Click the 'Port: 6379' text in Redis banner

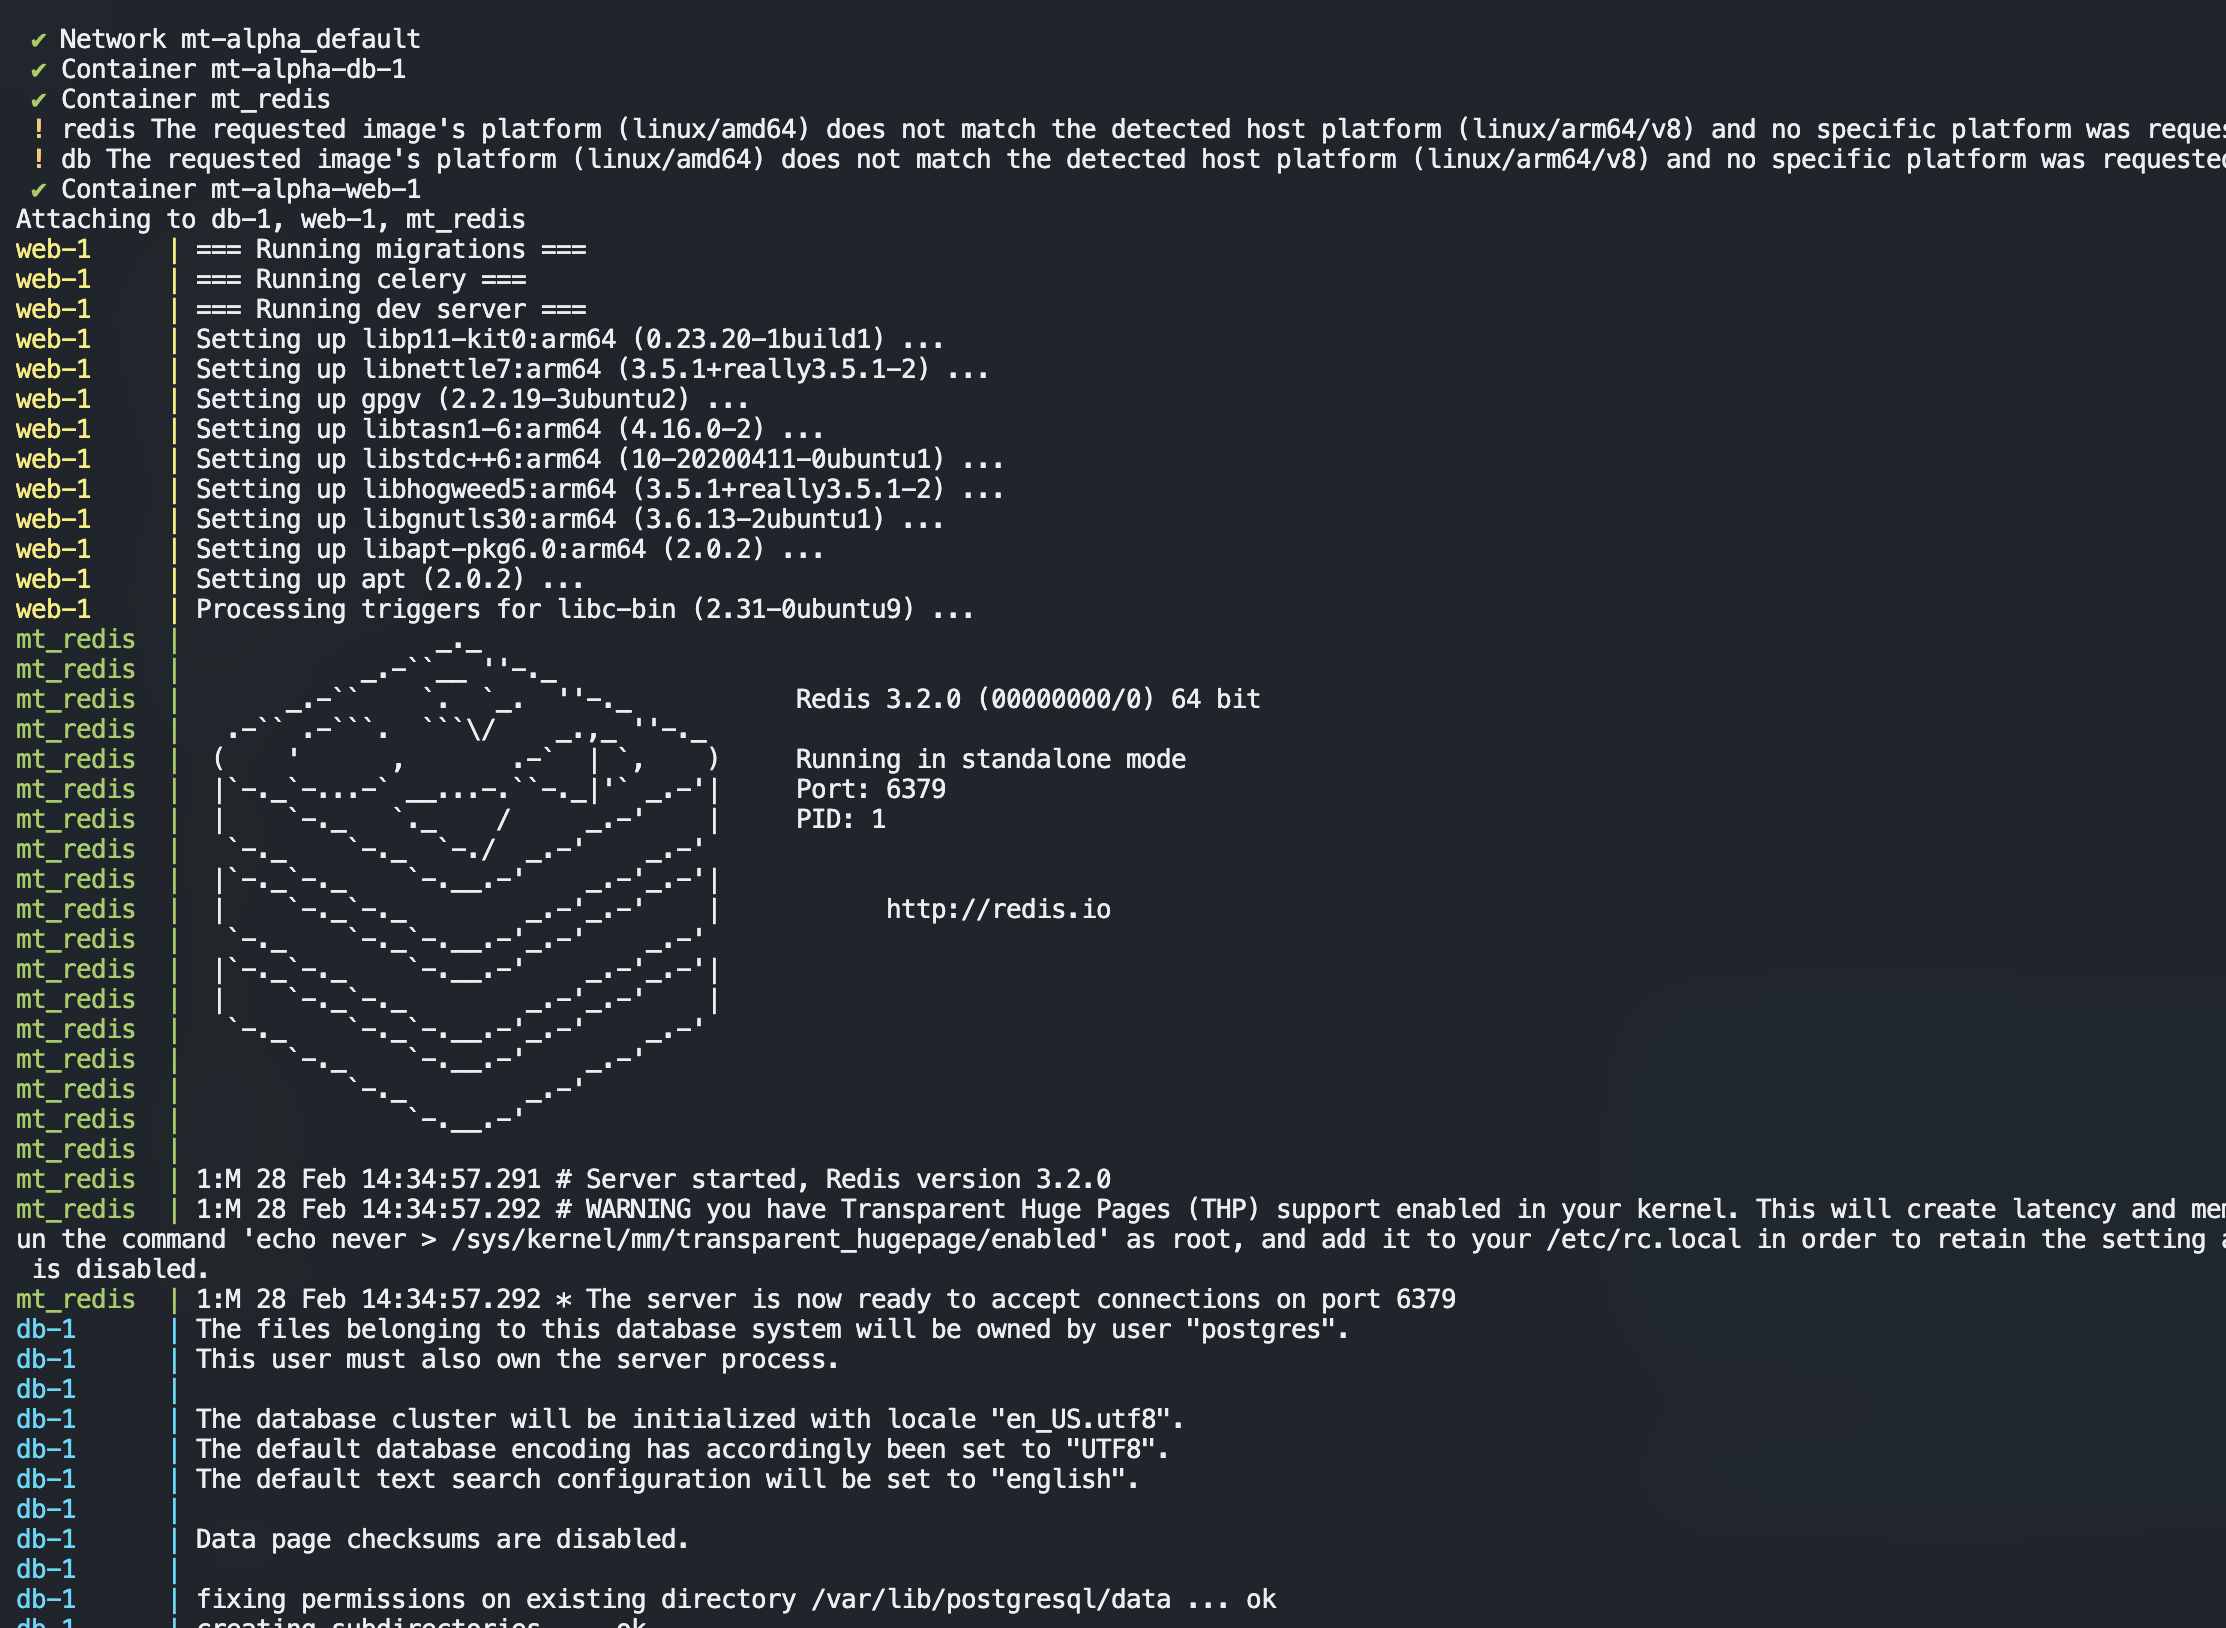[870, 789]
